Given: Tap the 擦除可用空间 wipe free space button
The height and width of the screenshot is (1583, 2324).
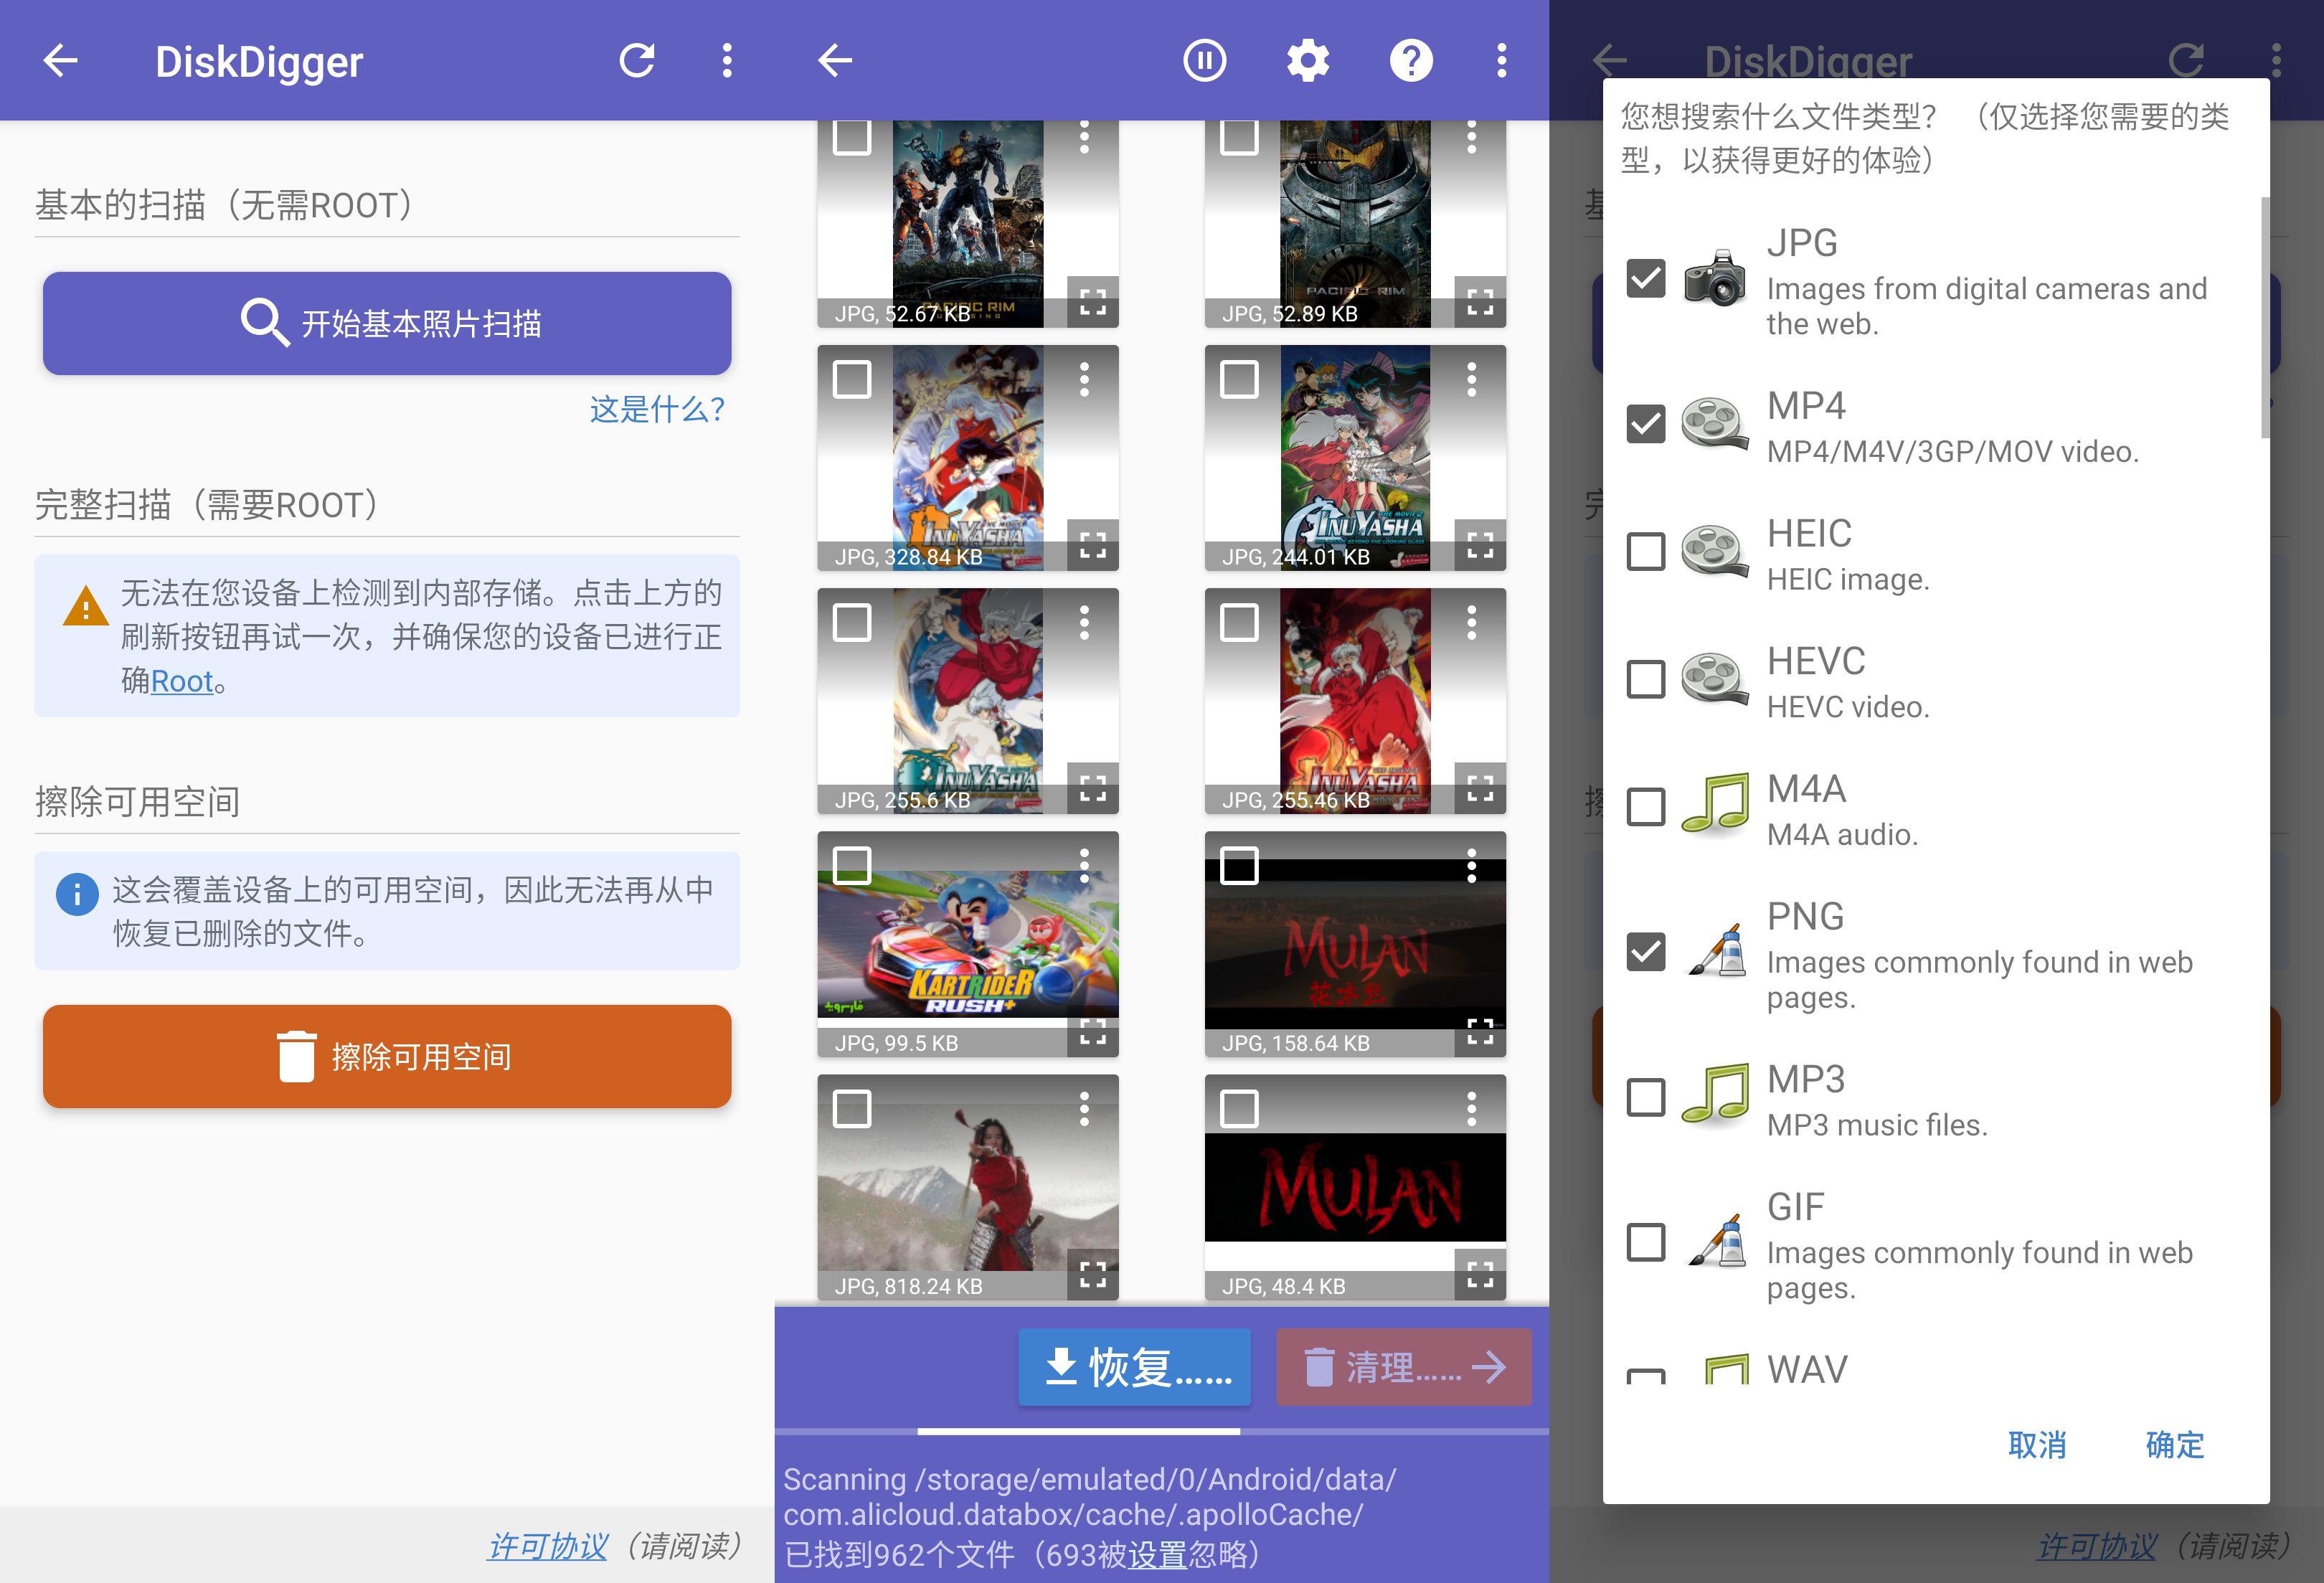Looking at the screenshot, I should [x=387, y=1056].
